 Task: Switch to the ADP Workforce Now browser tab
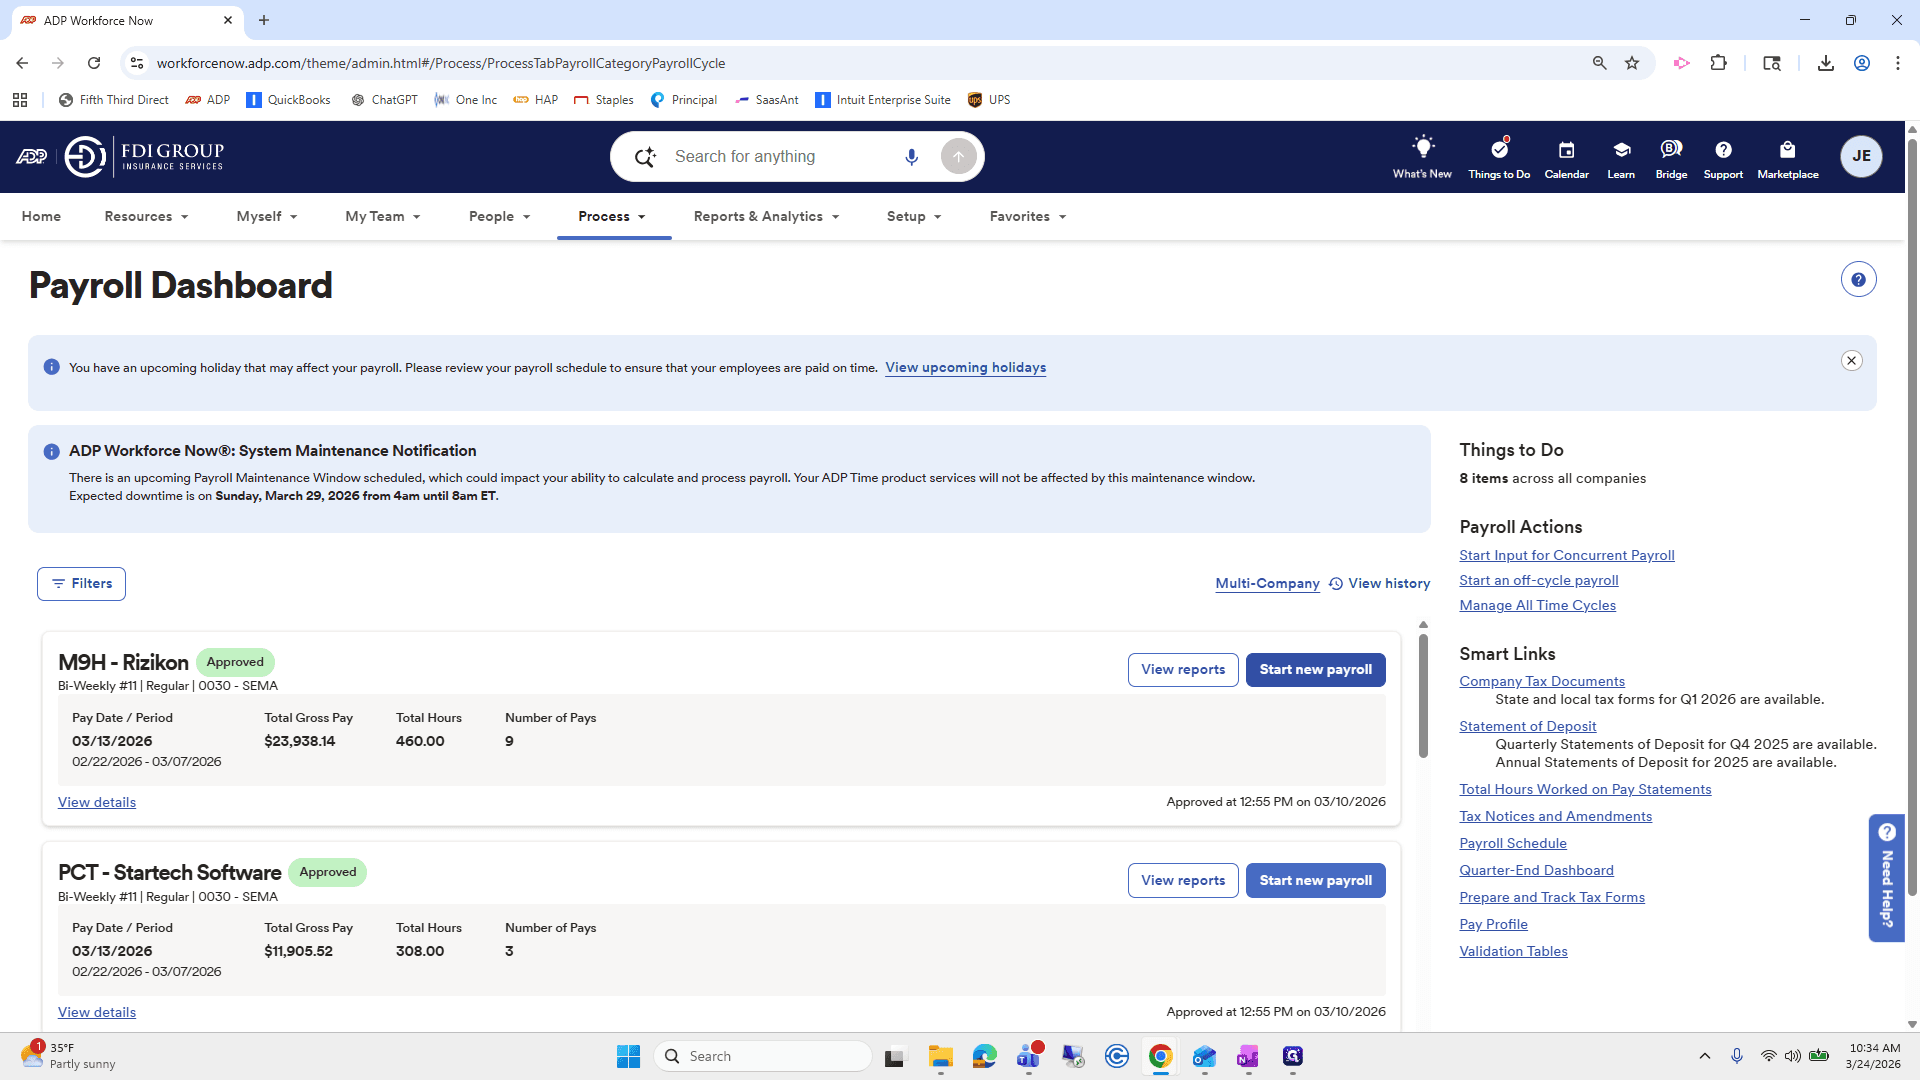[x=128, y=20]
